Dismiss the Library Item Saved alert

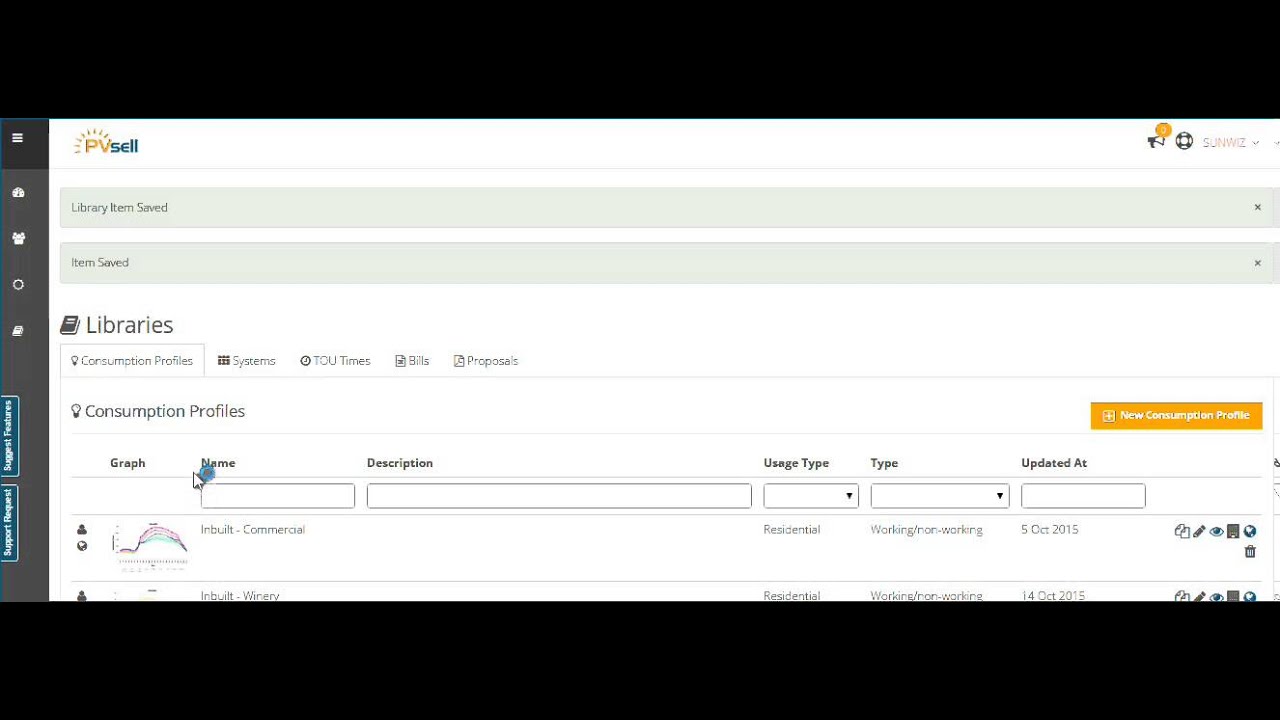1257,207
